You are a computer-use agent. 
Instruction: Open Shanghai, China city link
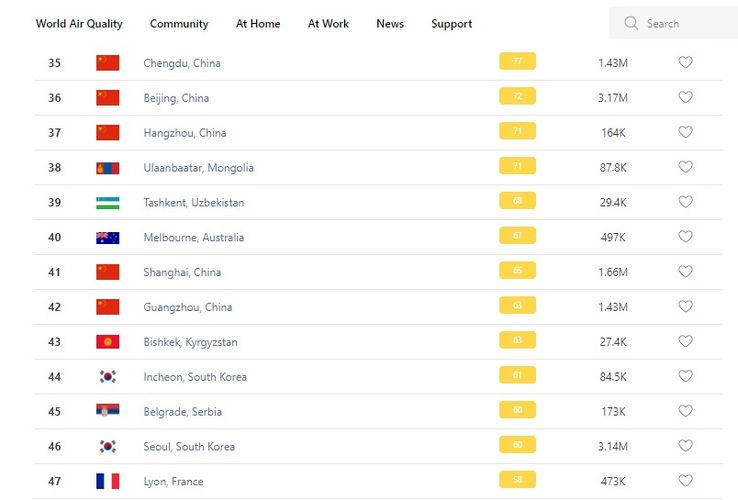(x=182, y=272)
